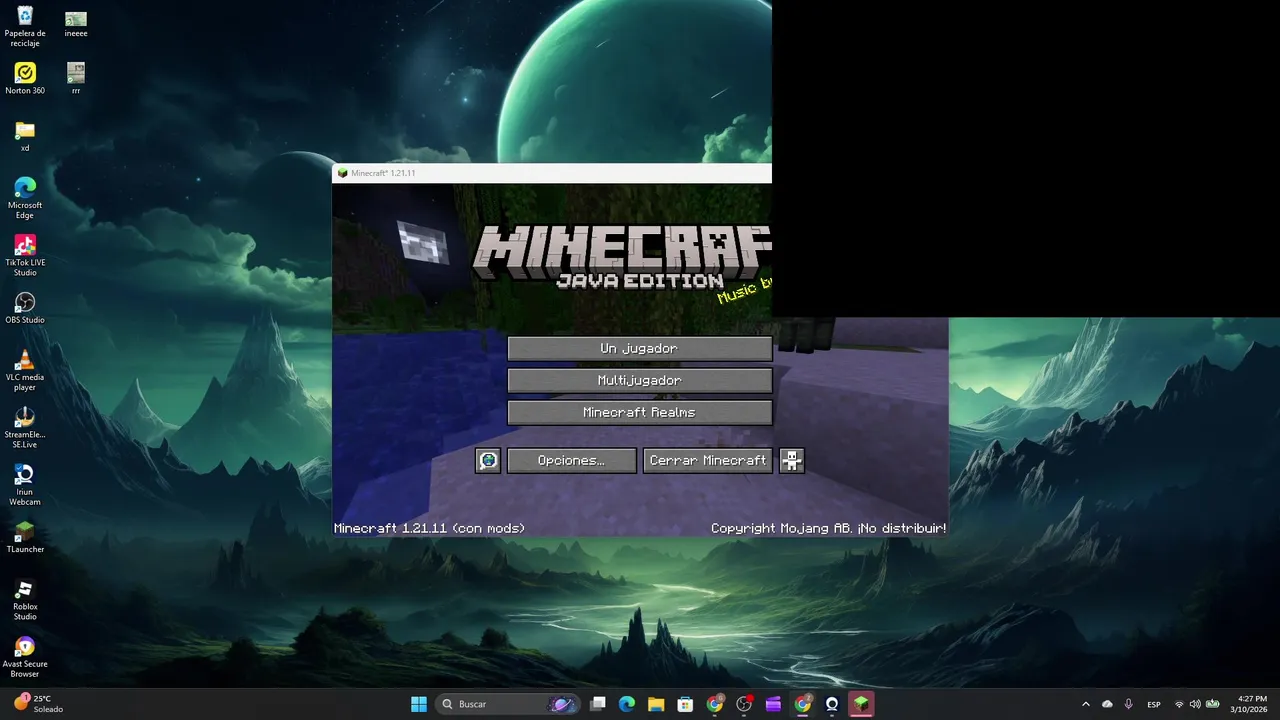Open File Explorer from the taskbar
This screenshot has height=720, width=1280.
coord(656,704)
